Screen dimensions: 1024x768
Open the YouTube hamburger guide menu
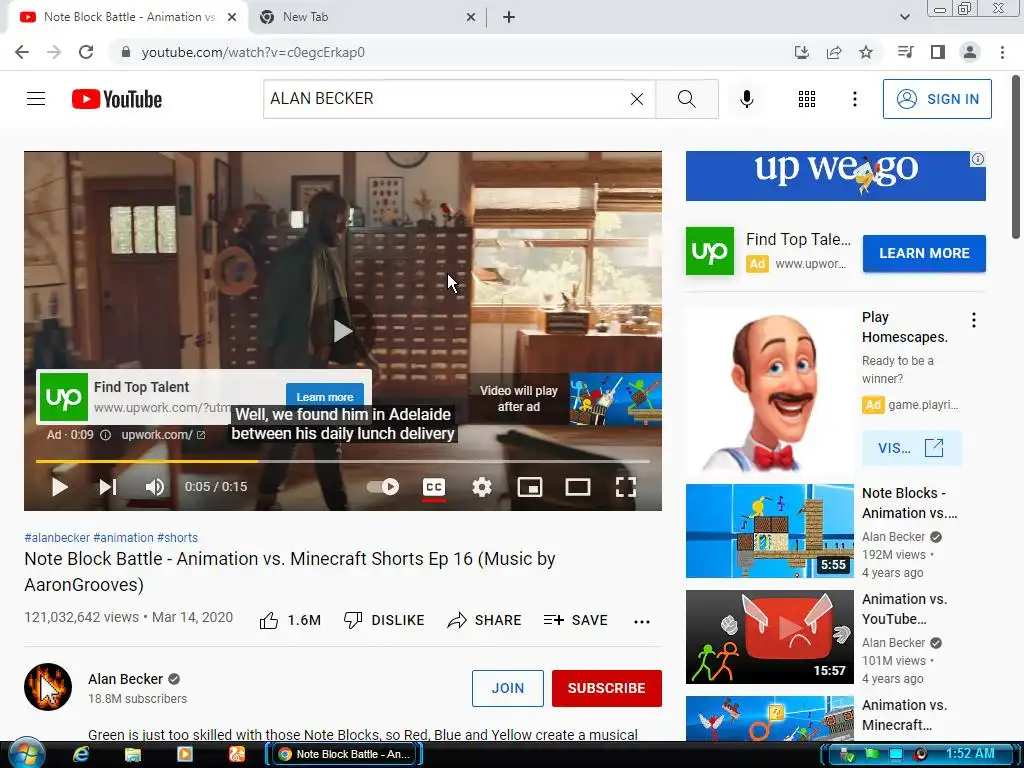[x=36, y=99]
